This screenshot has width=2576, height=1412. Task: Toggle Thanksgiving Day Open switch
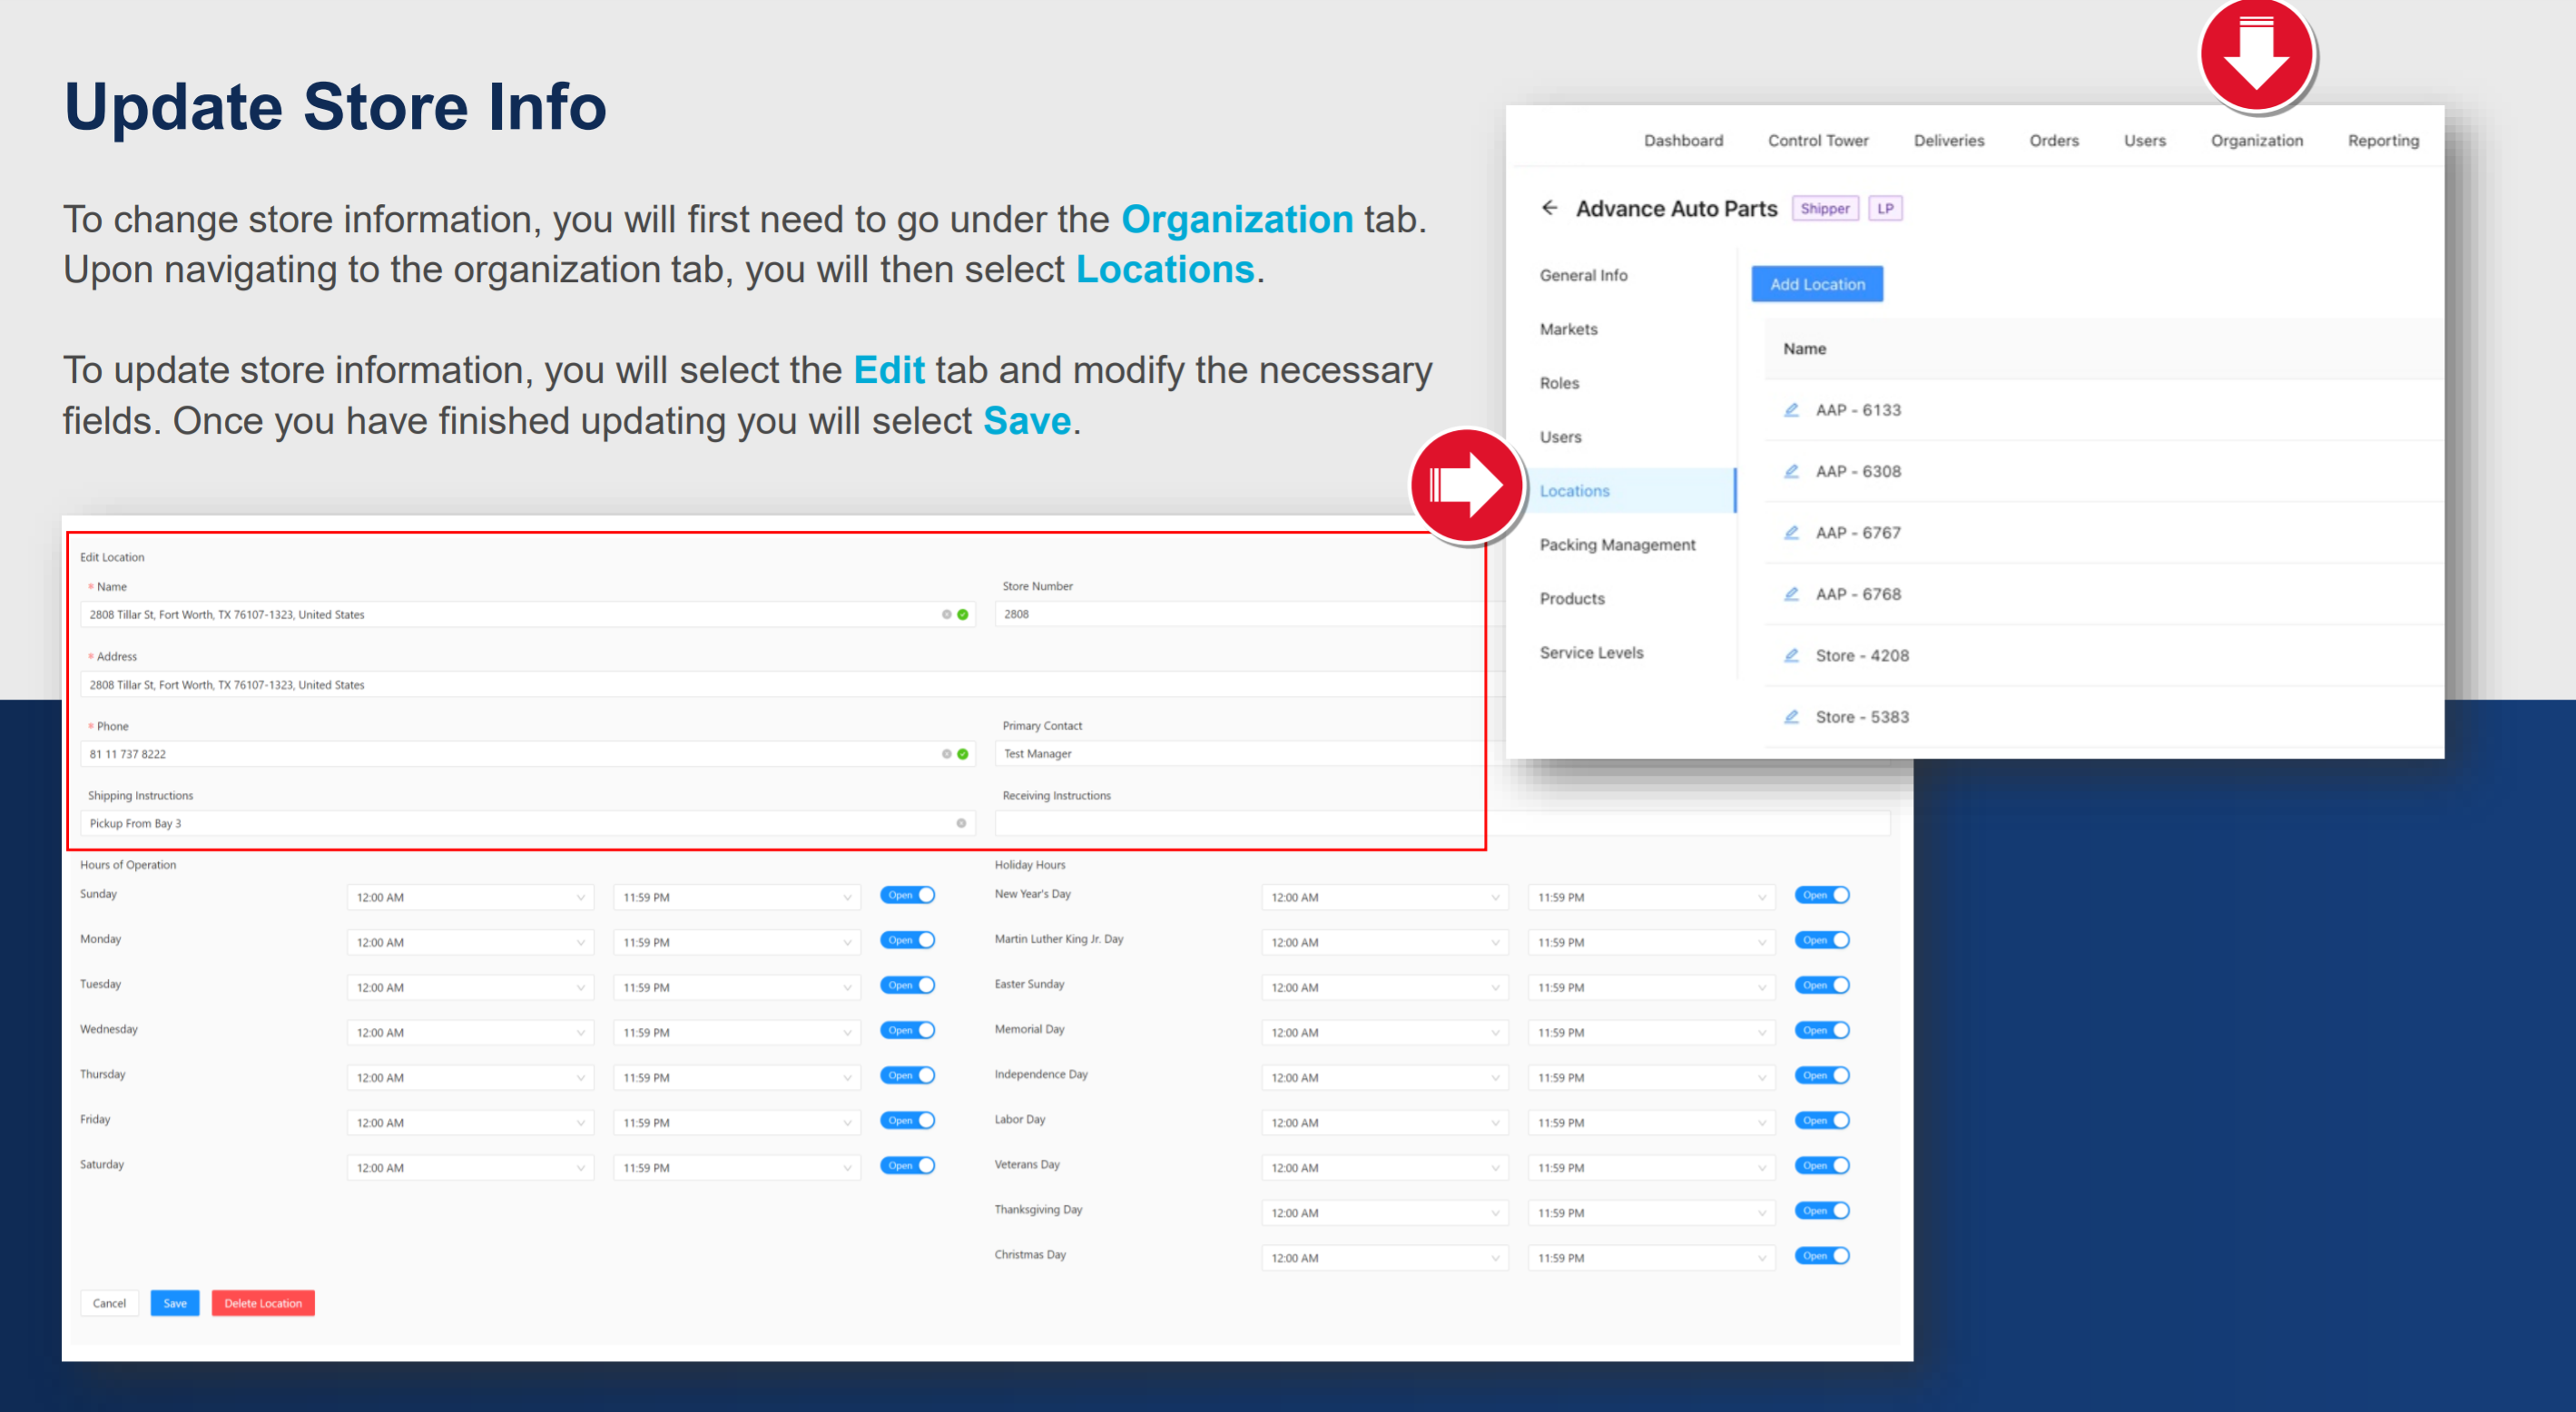[1822, 1211]
